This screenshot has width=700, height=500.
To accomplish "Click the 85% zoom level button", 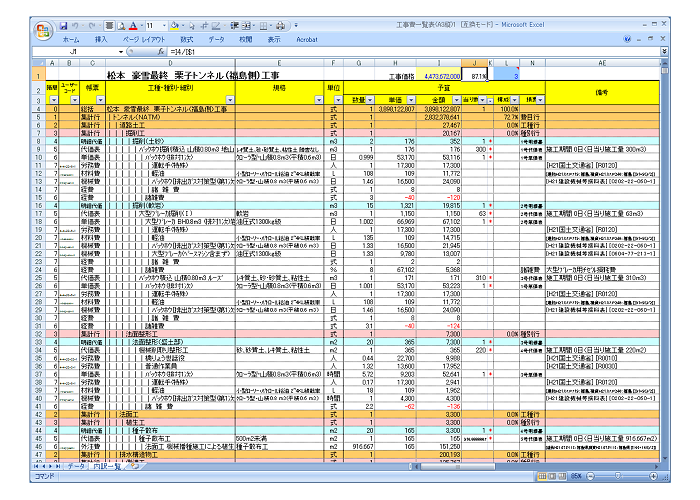I will click(575, 476).
